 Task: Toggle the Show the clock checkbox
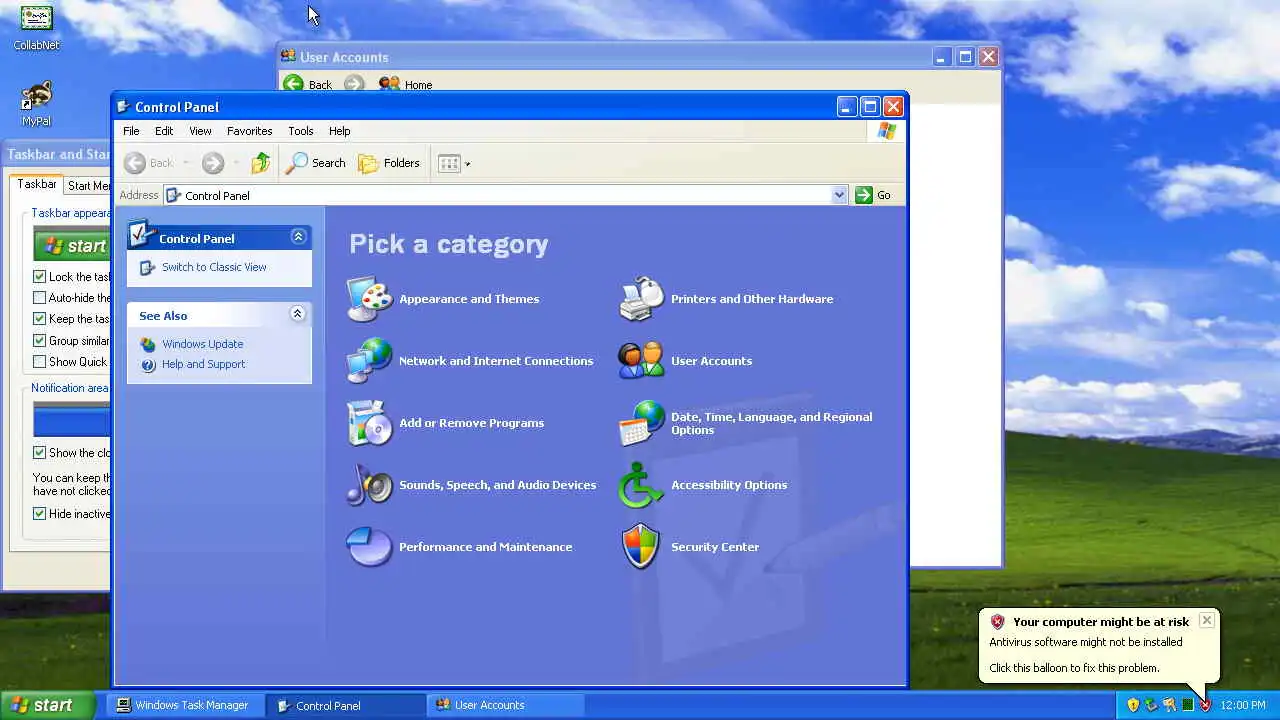(x=40, y=453)
